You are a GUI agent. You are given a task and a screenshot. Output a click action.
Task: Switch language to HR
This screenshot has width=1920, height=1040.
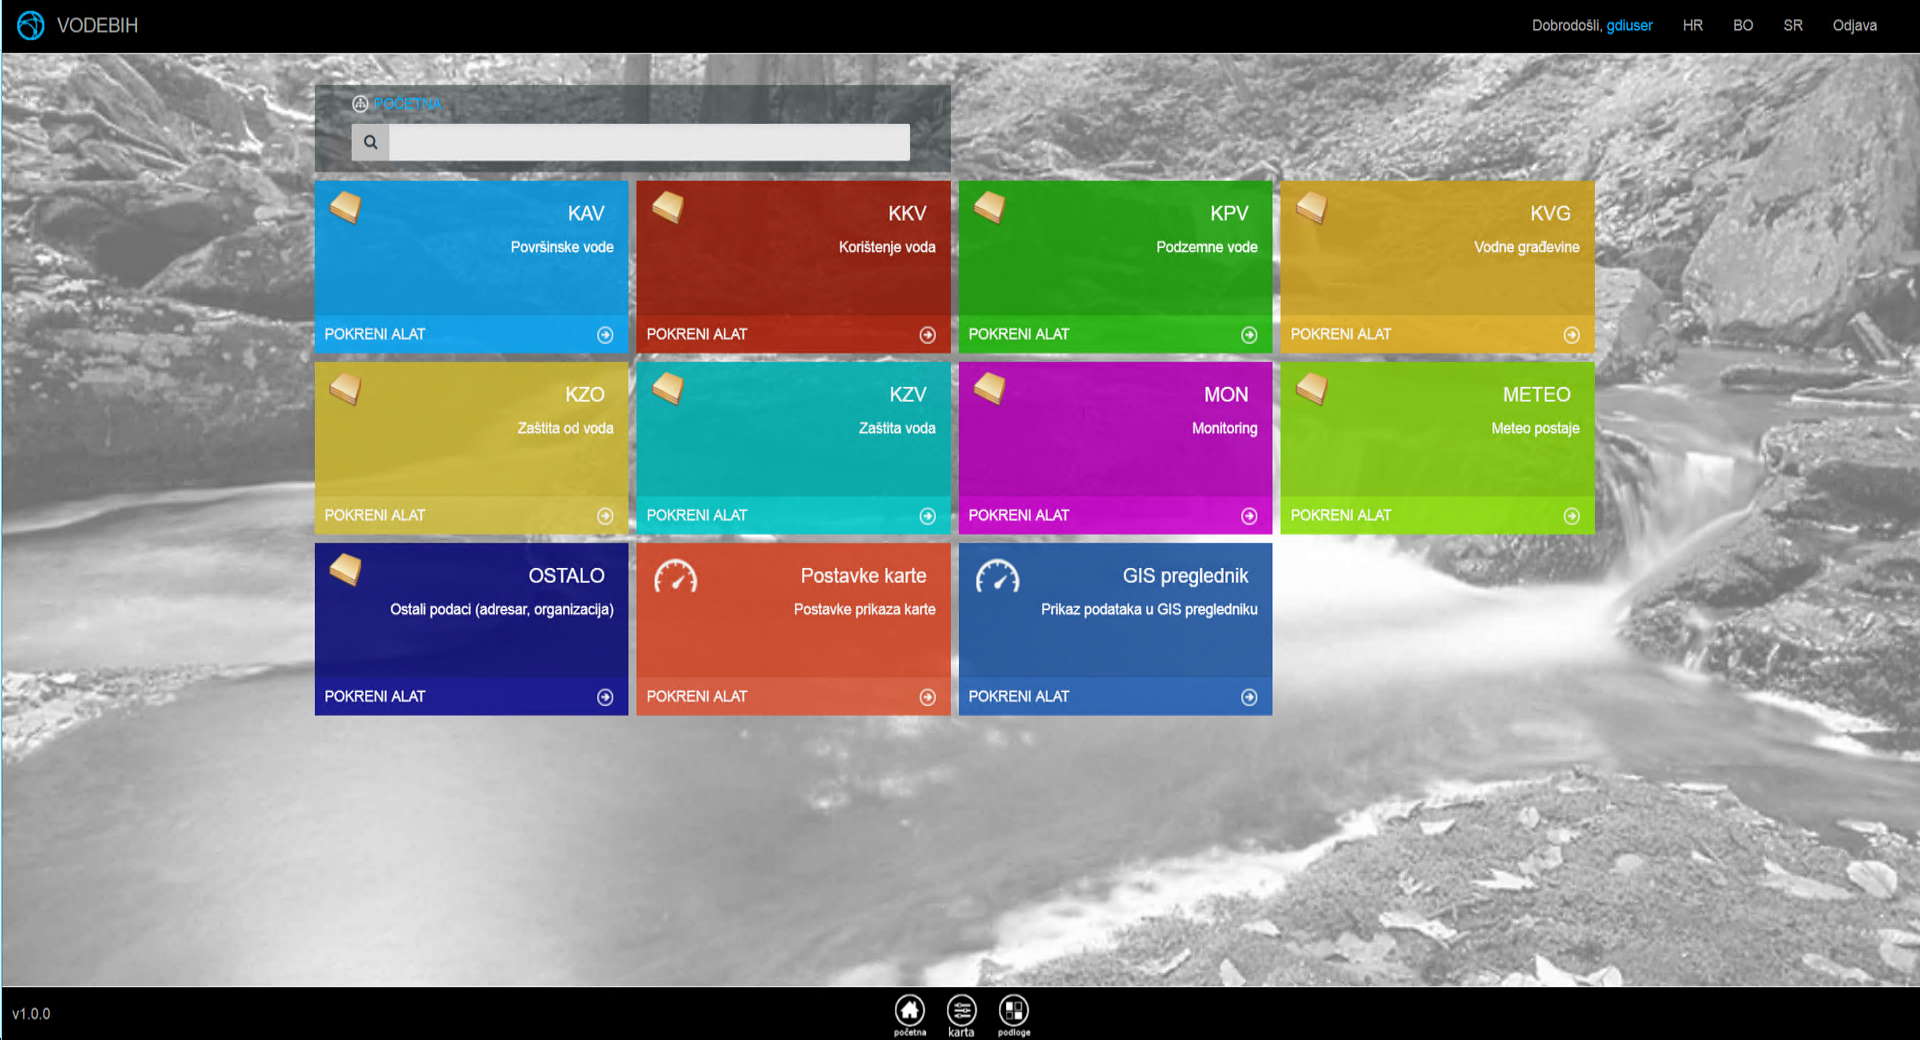(x=1692, y=26)
